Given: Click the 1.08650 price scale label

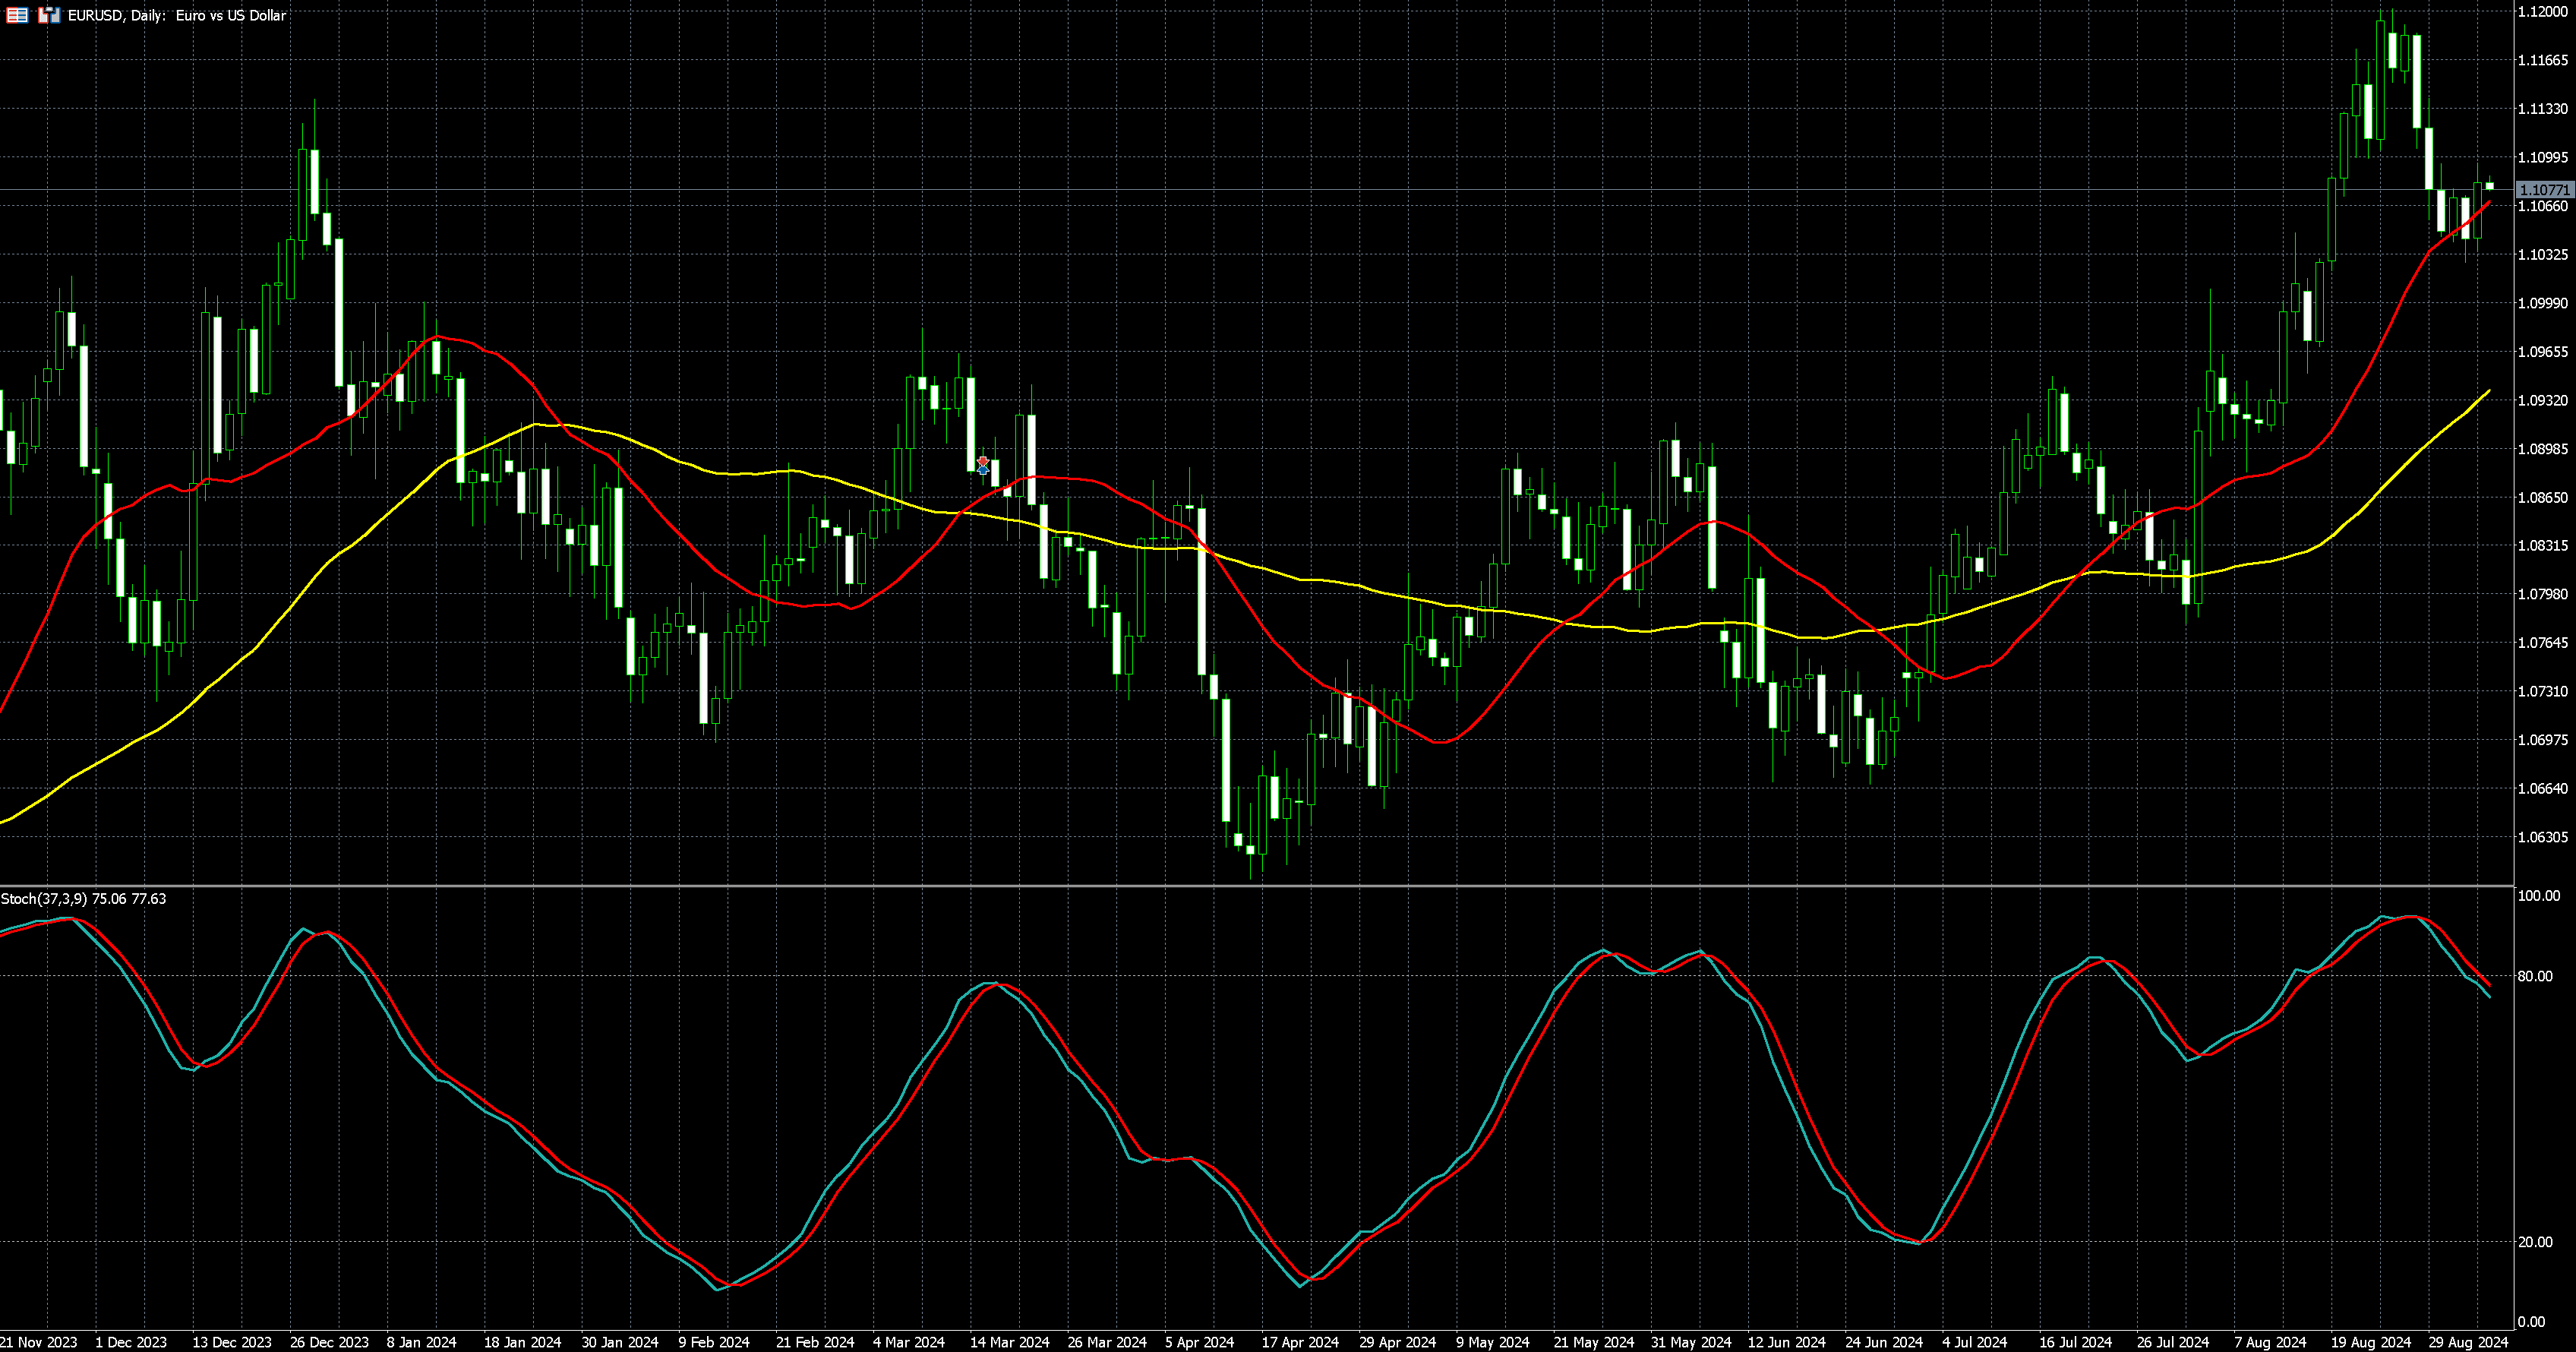Looking at the screenshot, I should pos(2542,497).
